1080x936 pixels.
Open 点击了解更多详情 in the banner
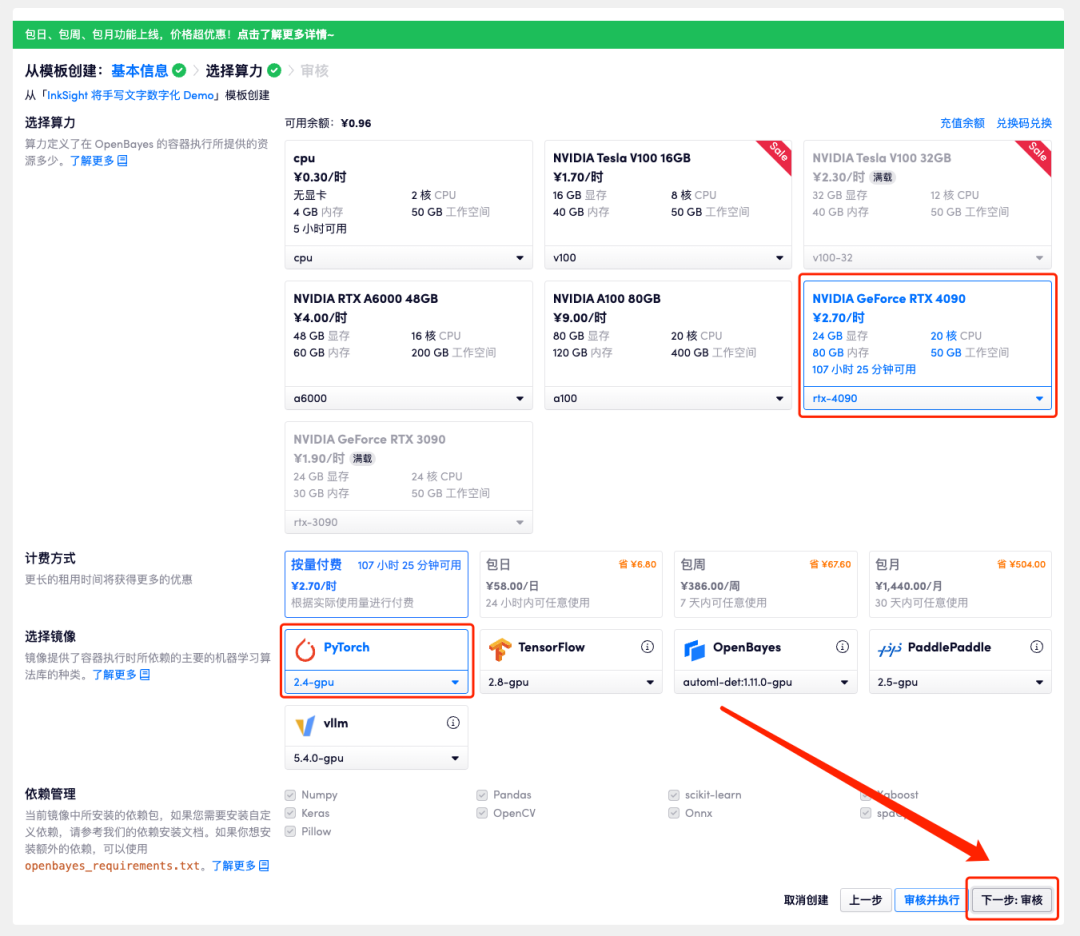[x=282, y=34]
